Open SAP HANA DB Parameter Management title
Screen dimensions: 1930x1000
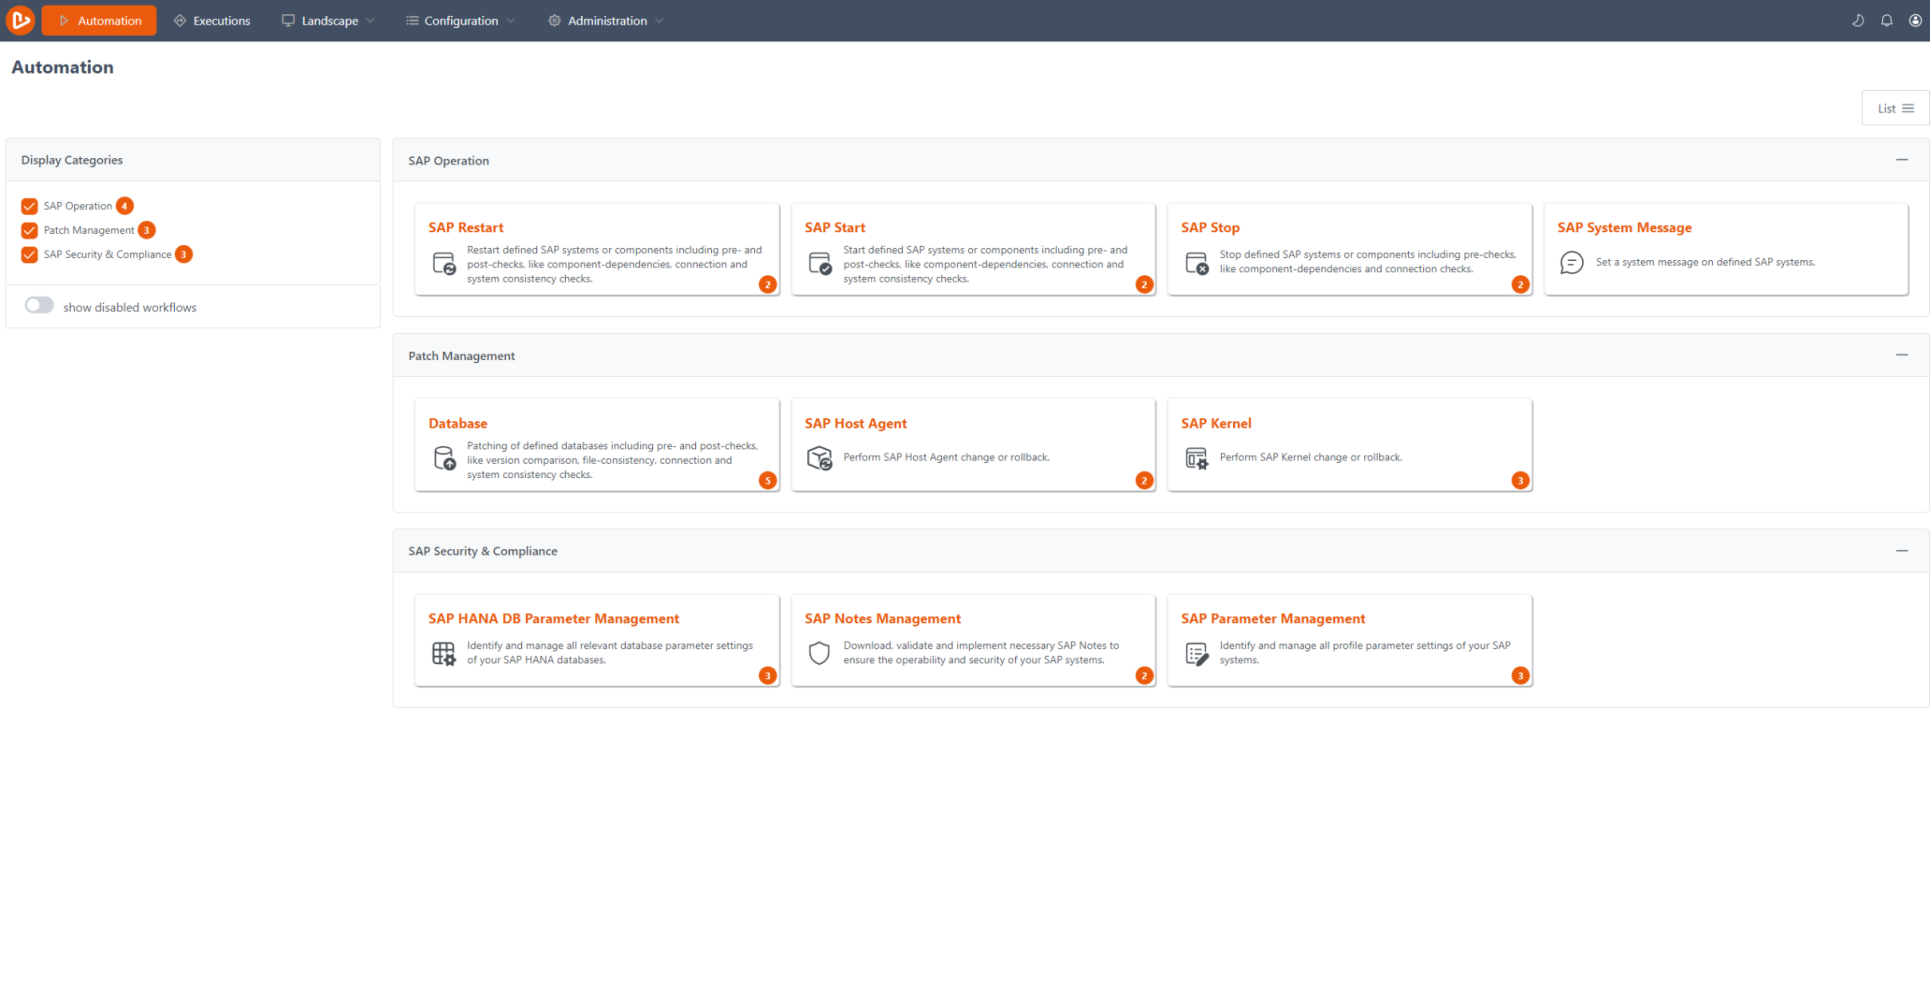[x=554, y=619]
